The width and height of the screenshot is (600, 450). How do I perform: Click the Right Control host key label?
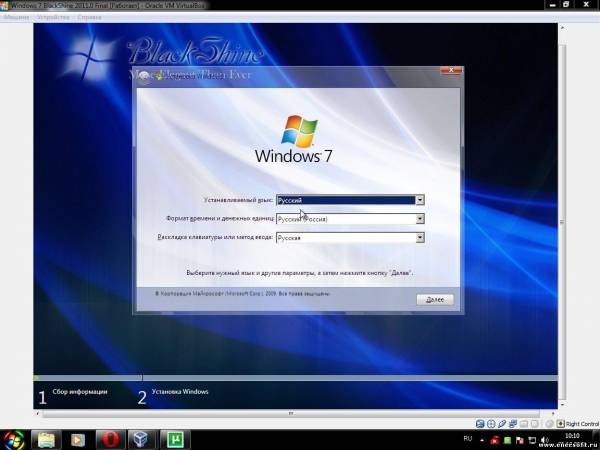pos(582,424)
